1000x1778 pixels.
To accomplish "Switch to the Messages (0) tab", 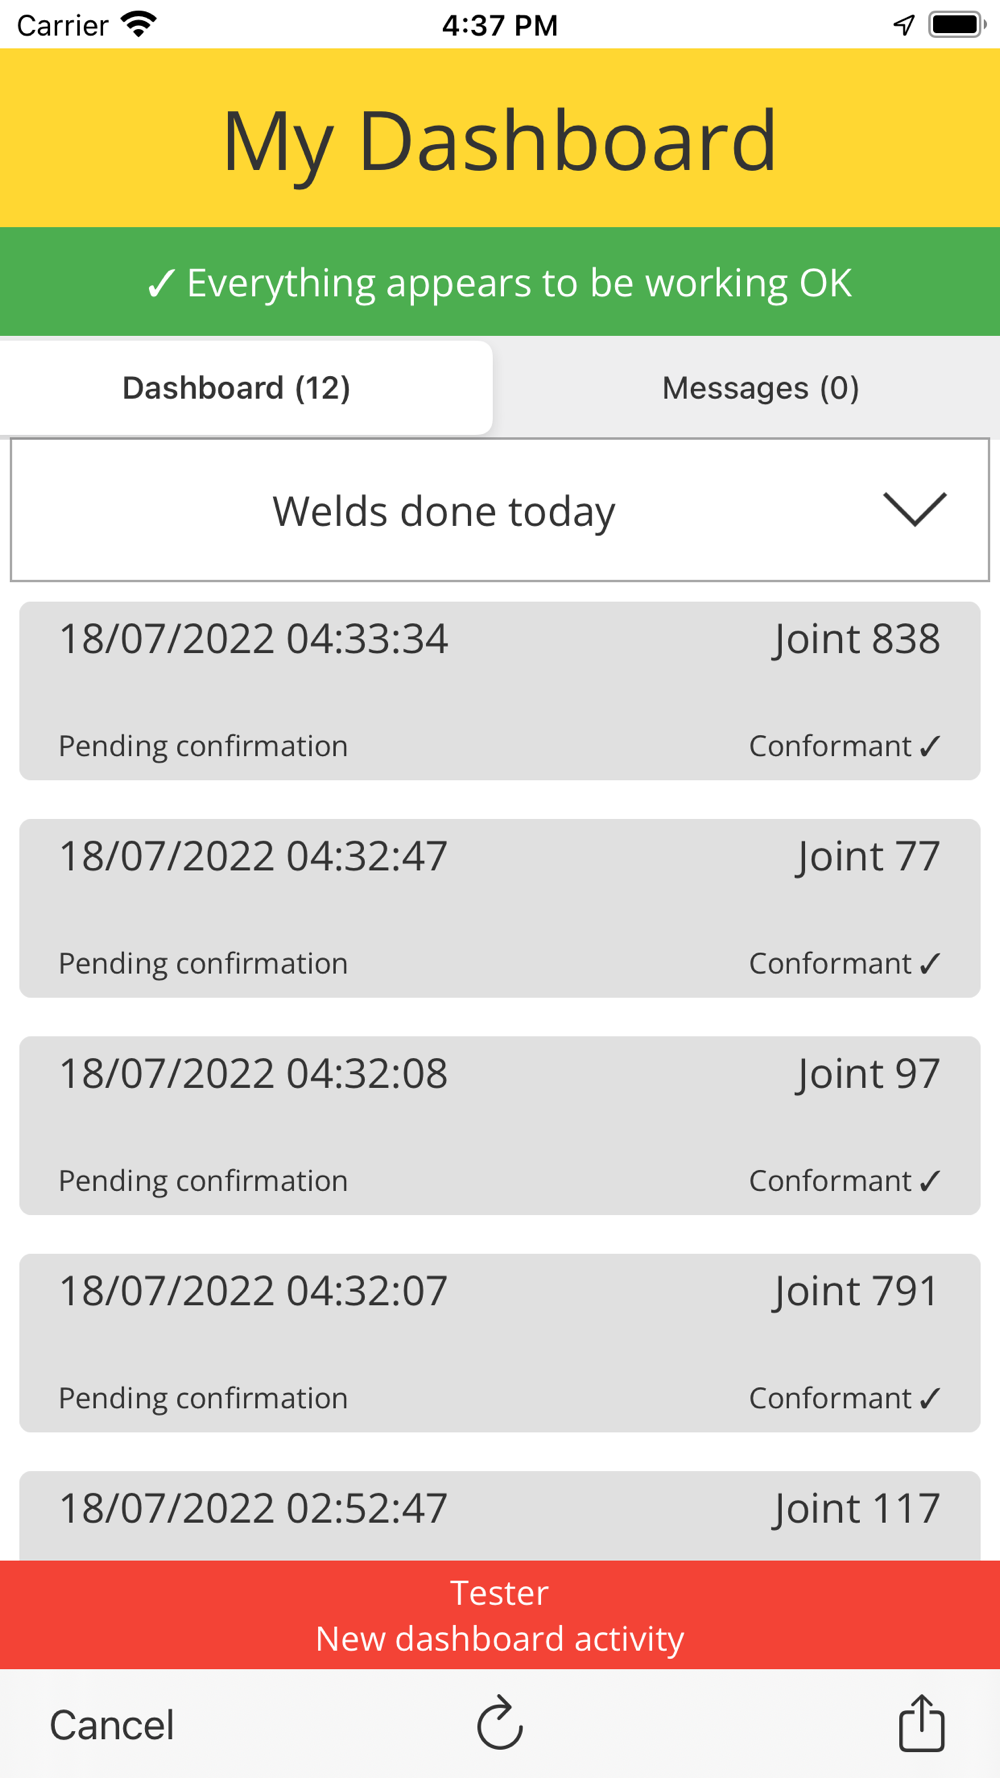I will 760,388.
